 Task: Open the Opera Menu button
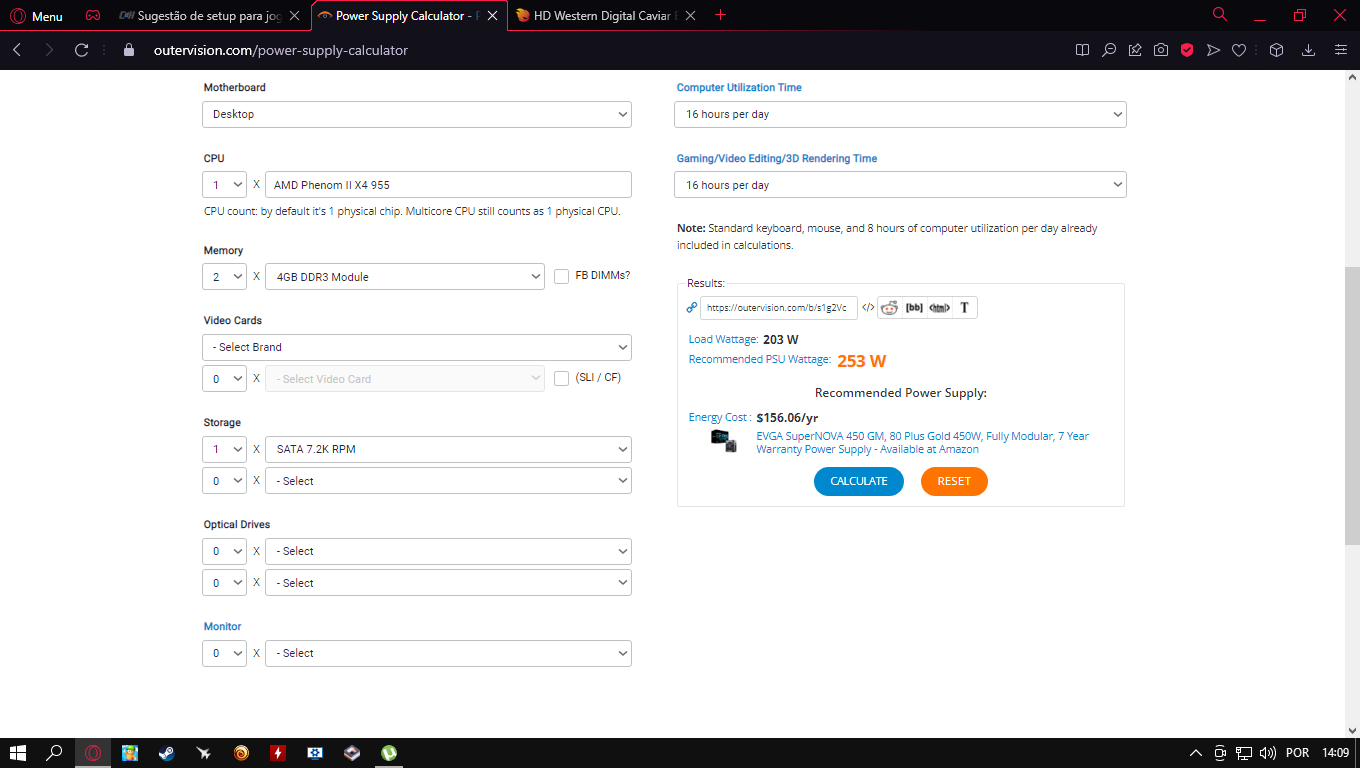36,16
